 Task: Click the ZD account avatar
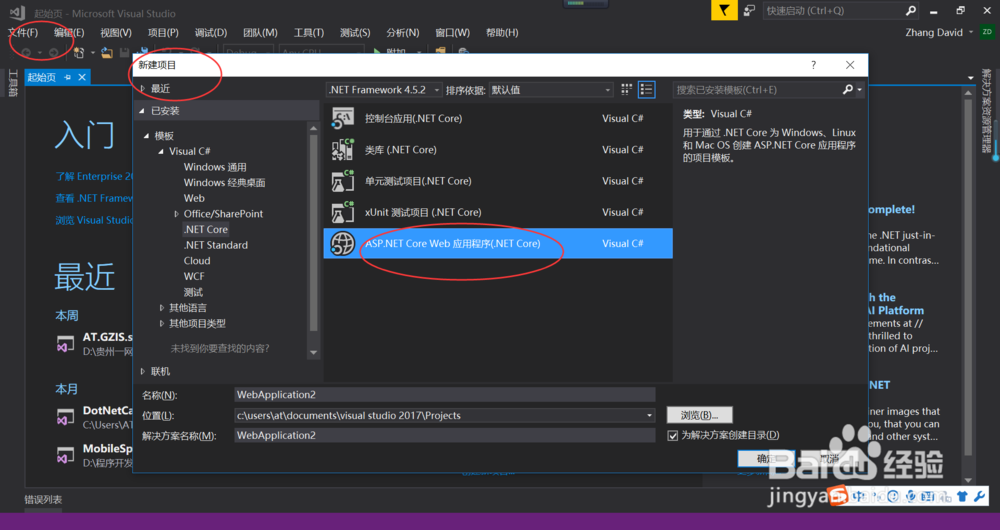987,33
